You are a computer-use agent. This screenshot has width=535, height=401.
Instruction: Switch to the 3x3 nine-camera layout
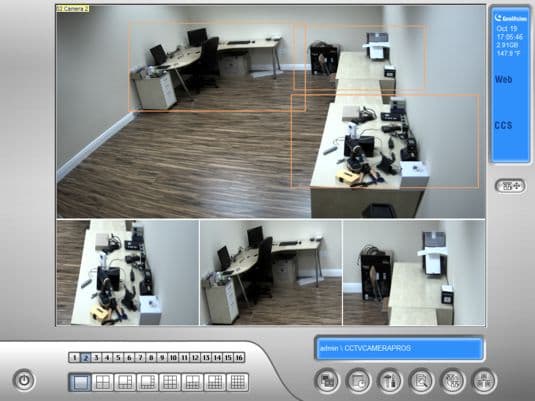click(170, 382)
